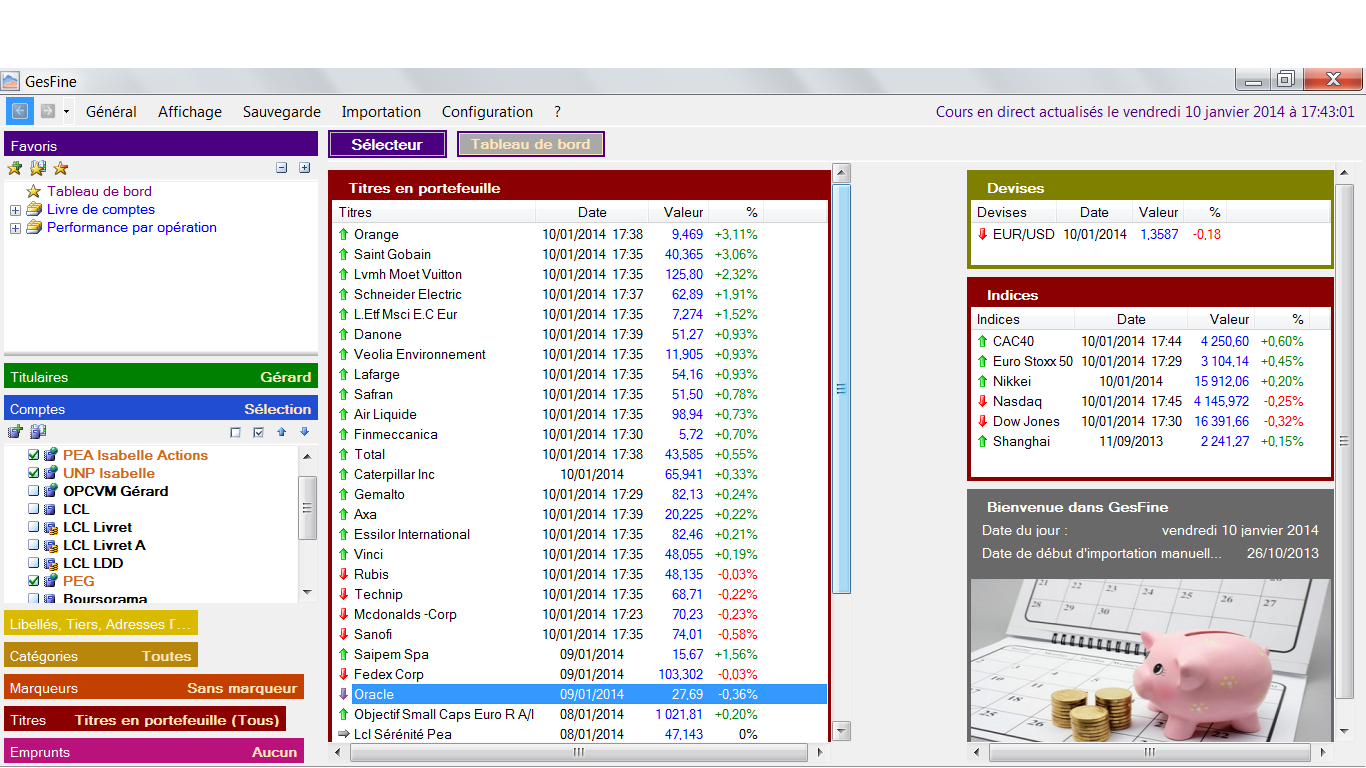
Task: Open the Importation menu
Action: [x=381, y=112]
